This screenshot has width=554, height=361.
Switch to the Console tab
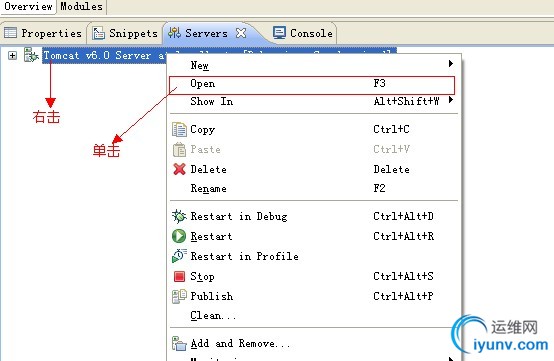[x=303, y=33]
